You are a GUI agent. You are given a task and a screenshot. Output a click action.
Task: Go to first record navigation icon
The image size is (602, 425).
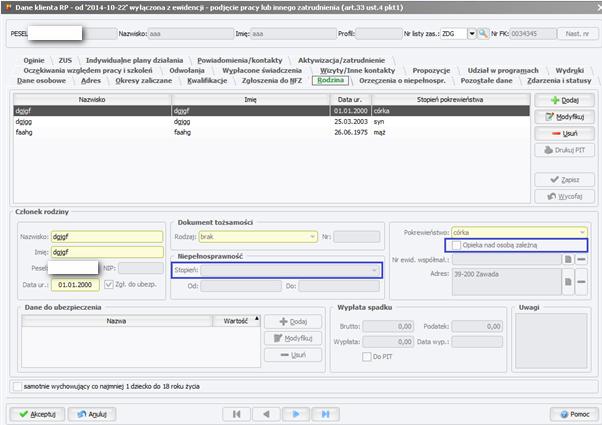[236, 414]
